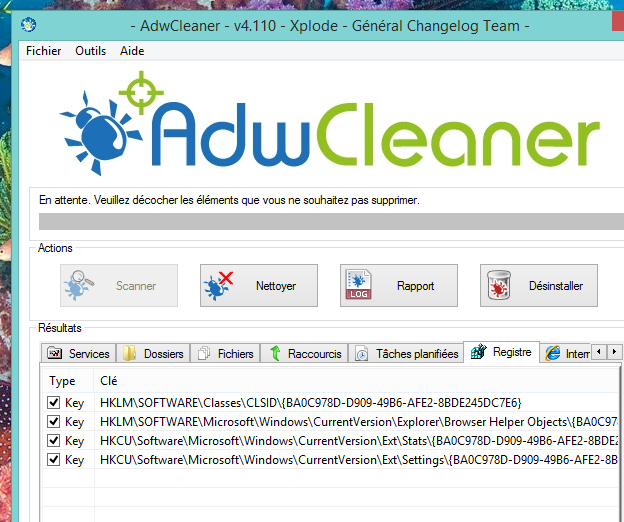
Task: Select the Registre tab
Action: tap(501, 352)
